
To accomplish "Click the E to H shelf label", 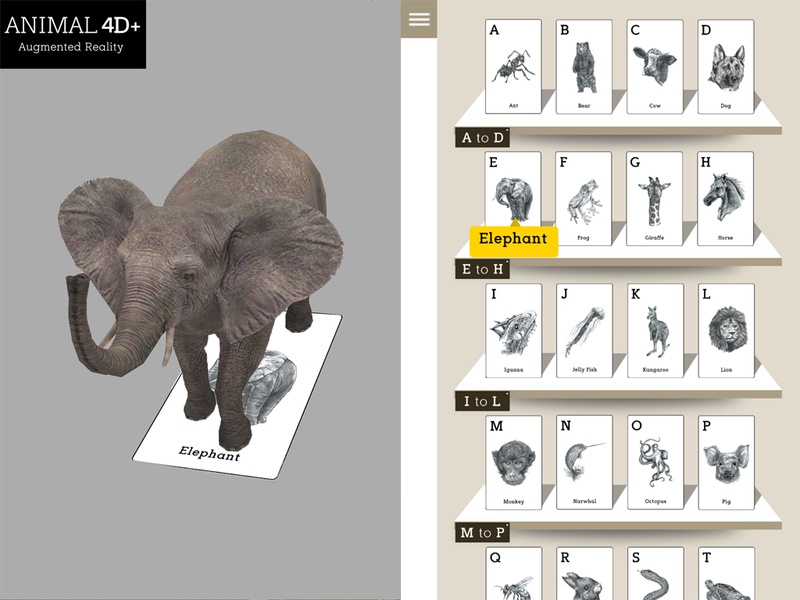I will coord(482,269).
